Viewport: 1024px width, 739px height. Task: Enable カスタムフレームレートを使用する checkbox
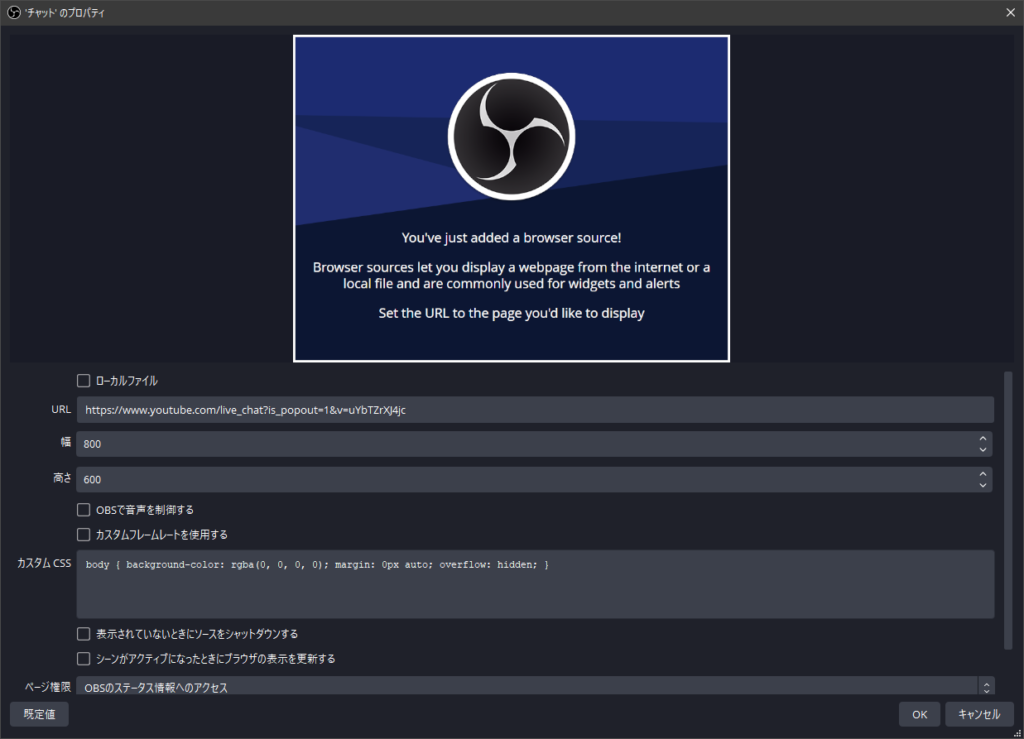pyautogui.click(x=84, y=535)
